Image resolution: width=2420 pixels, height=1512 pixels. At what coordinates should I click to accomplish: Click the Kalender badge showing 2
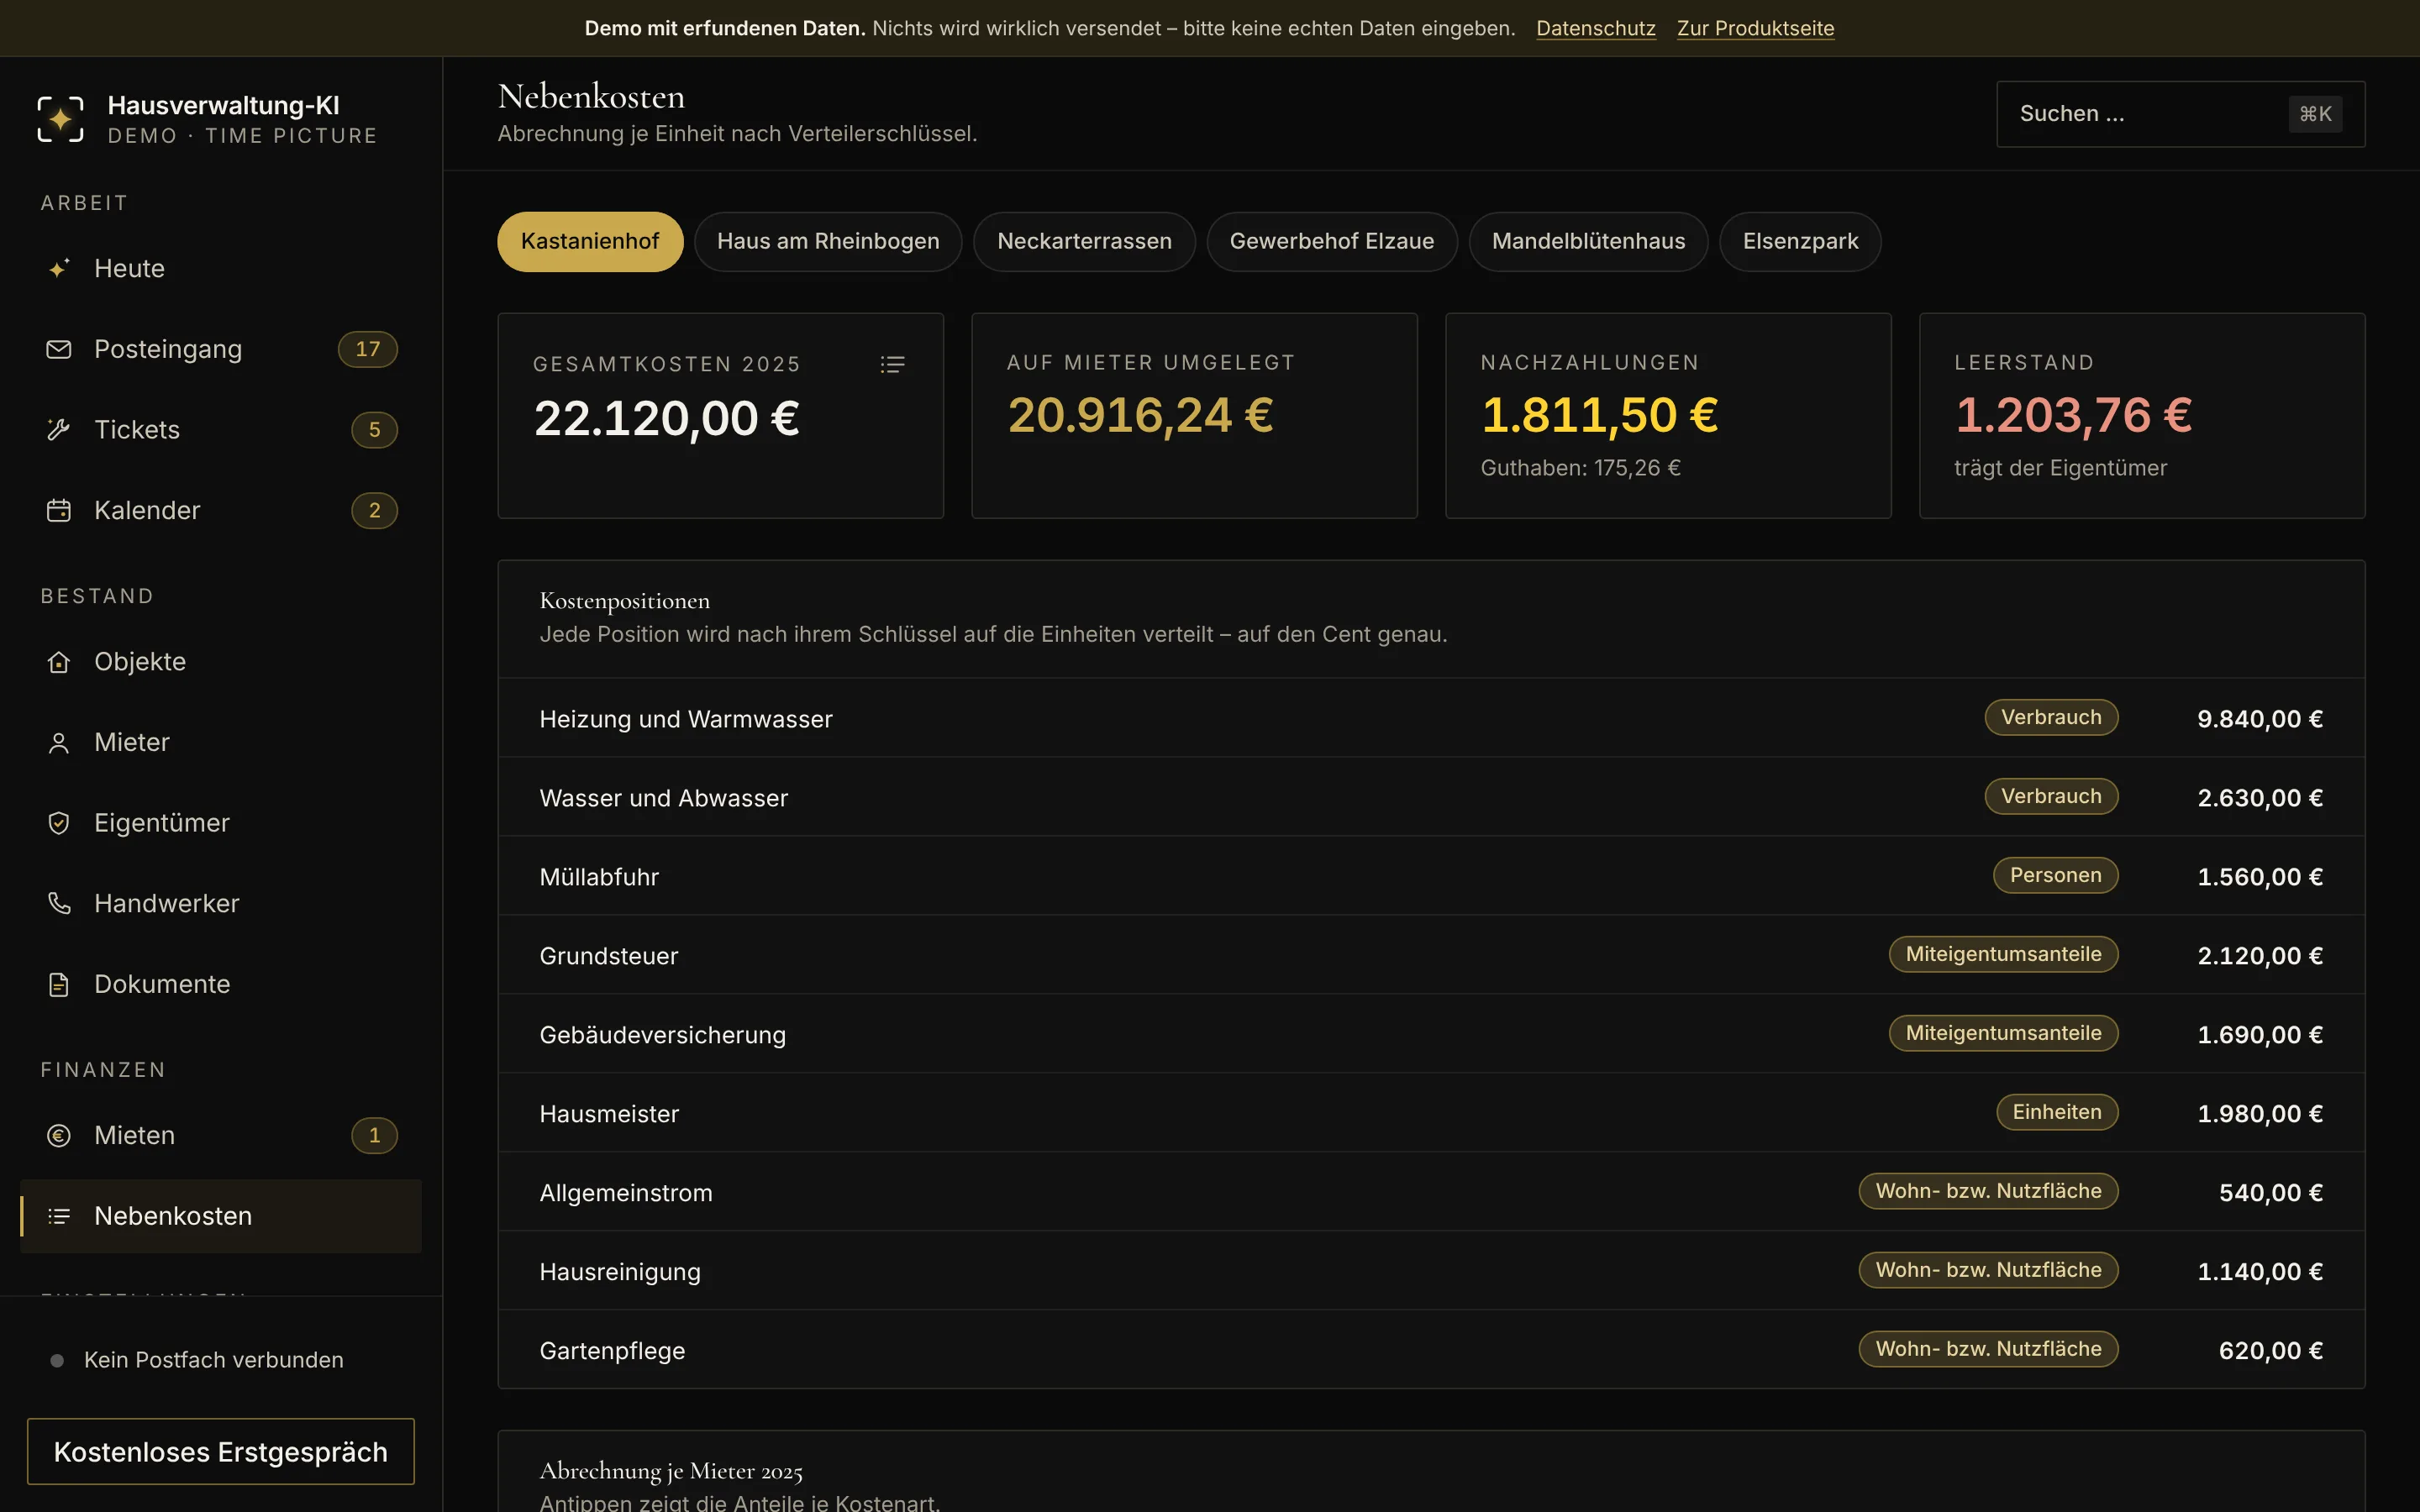(374, 510)
